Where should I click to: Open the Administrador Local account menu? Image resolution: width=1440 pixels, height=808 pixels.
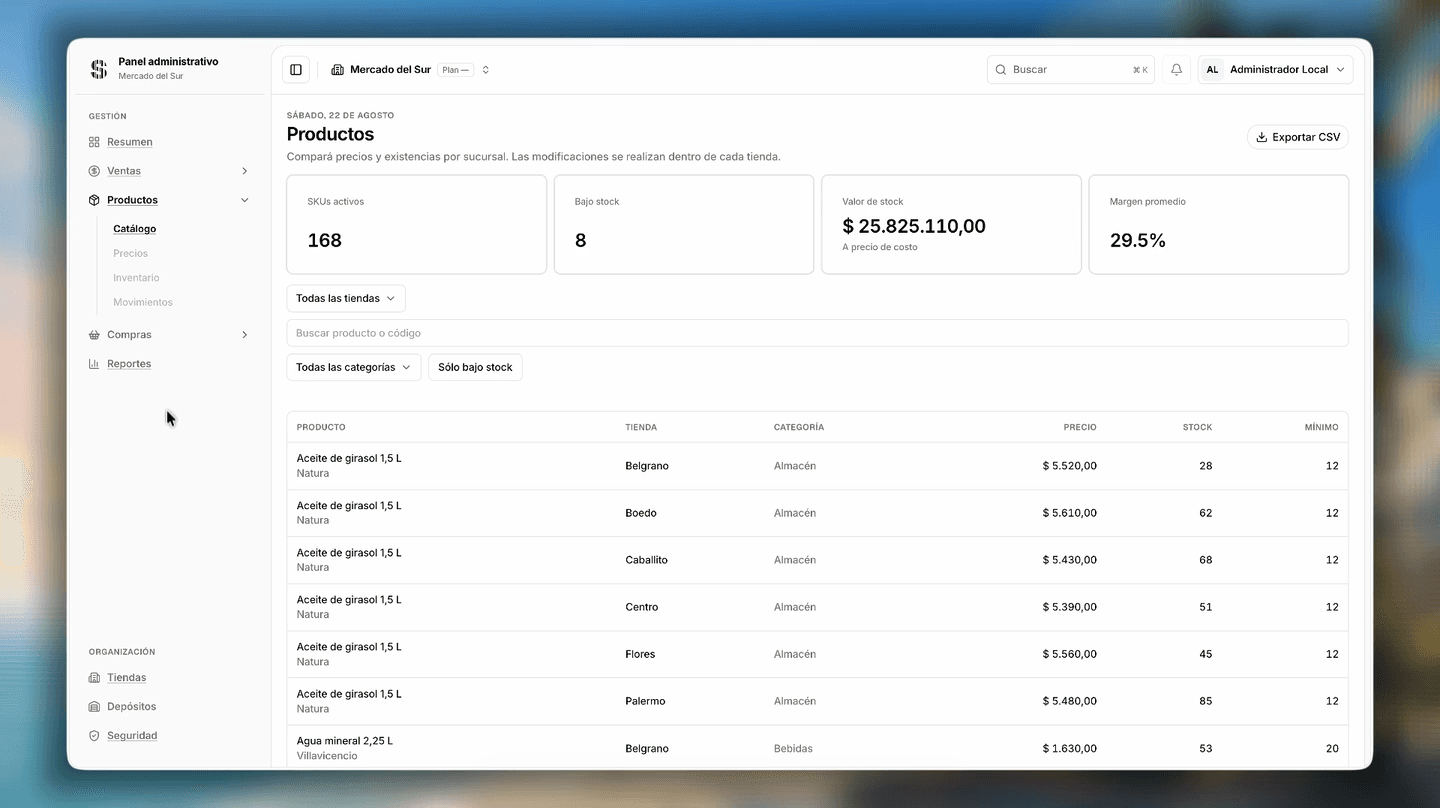click(1276, 70)
